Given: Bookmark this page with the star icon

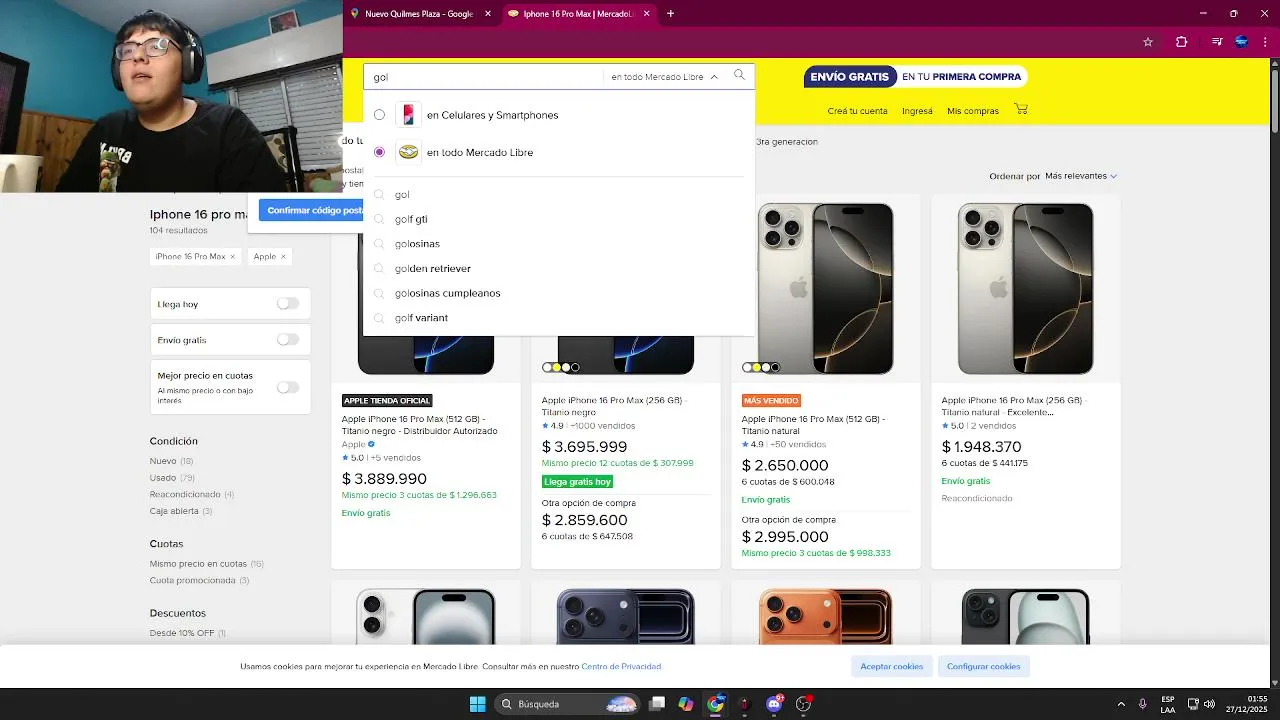Looking at the screenshot, I should click(1148, 42).
